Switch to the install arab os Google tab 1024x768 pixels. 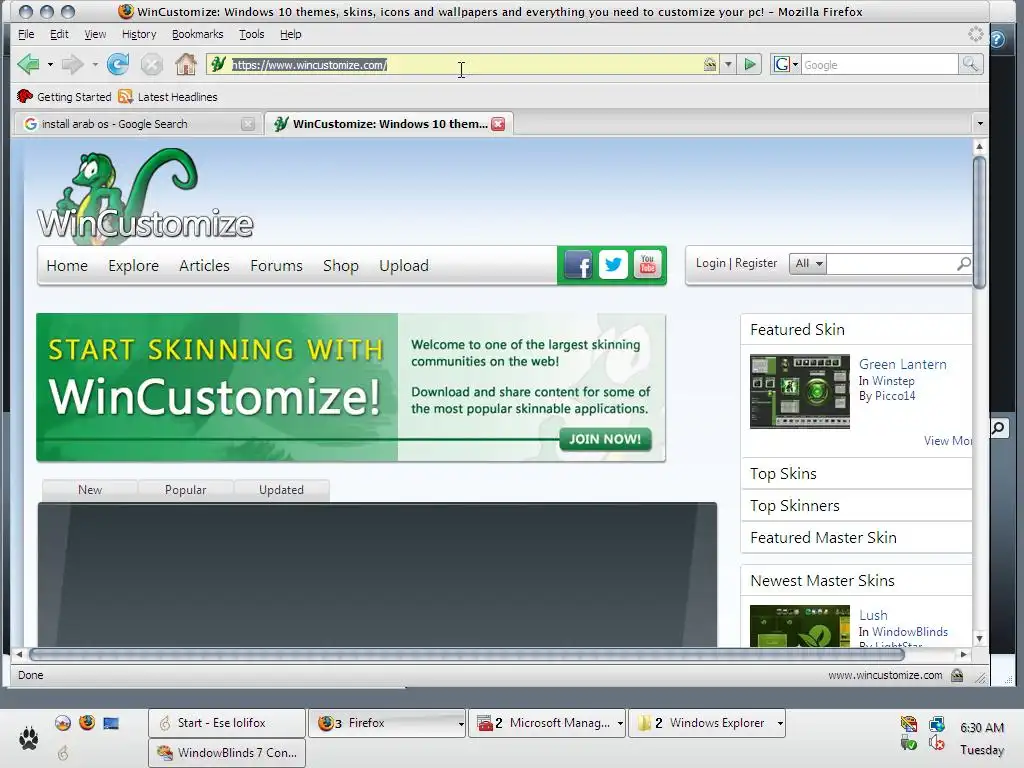(137, 123)
